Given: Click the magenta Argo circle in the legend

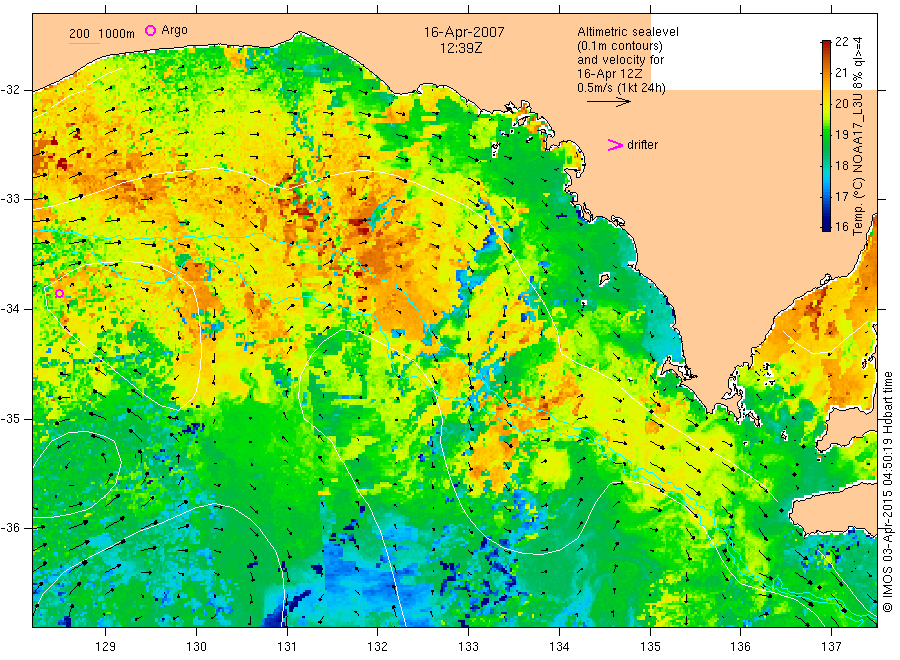Looking at the screenshot, I should (150, 30).
